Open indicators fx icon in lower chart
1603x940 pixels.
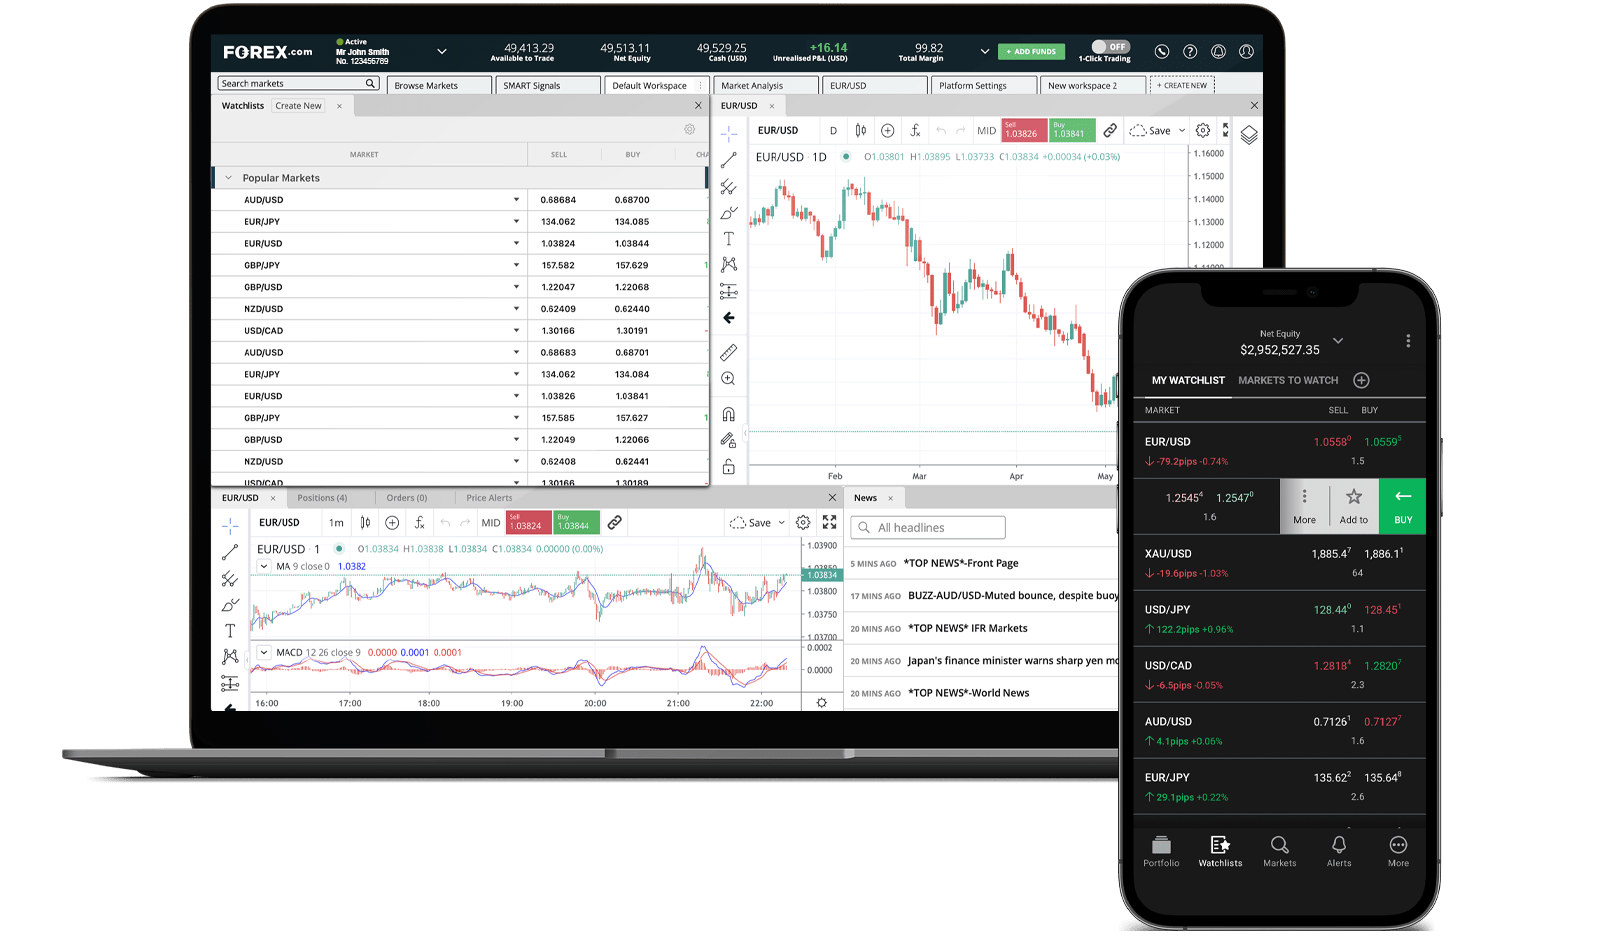point(420,522)
